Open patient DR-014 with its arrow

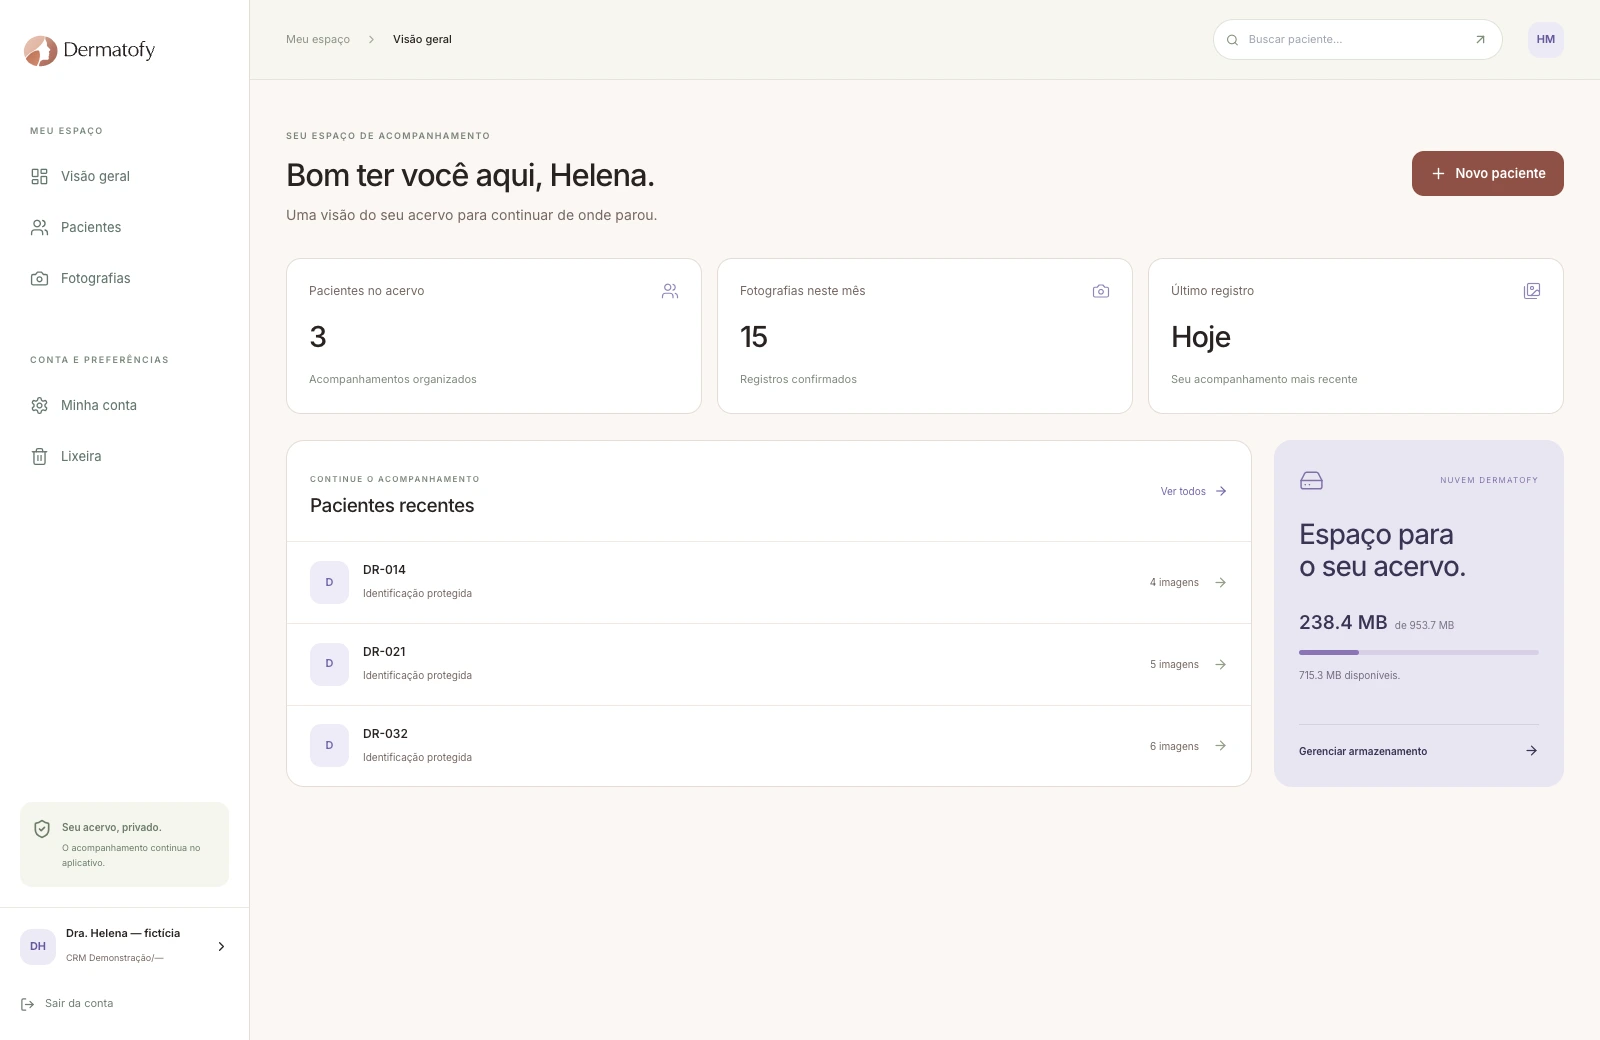pyautogui.click(x=1220, y=582)
